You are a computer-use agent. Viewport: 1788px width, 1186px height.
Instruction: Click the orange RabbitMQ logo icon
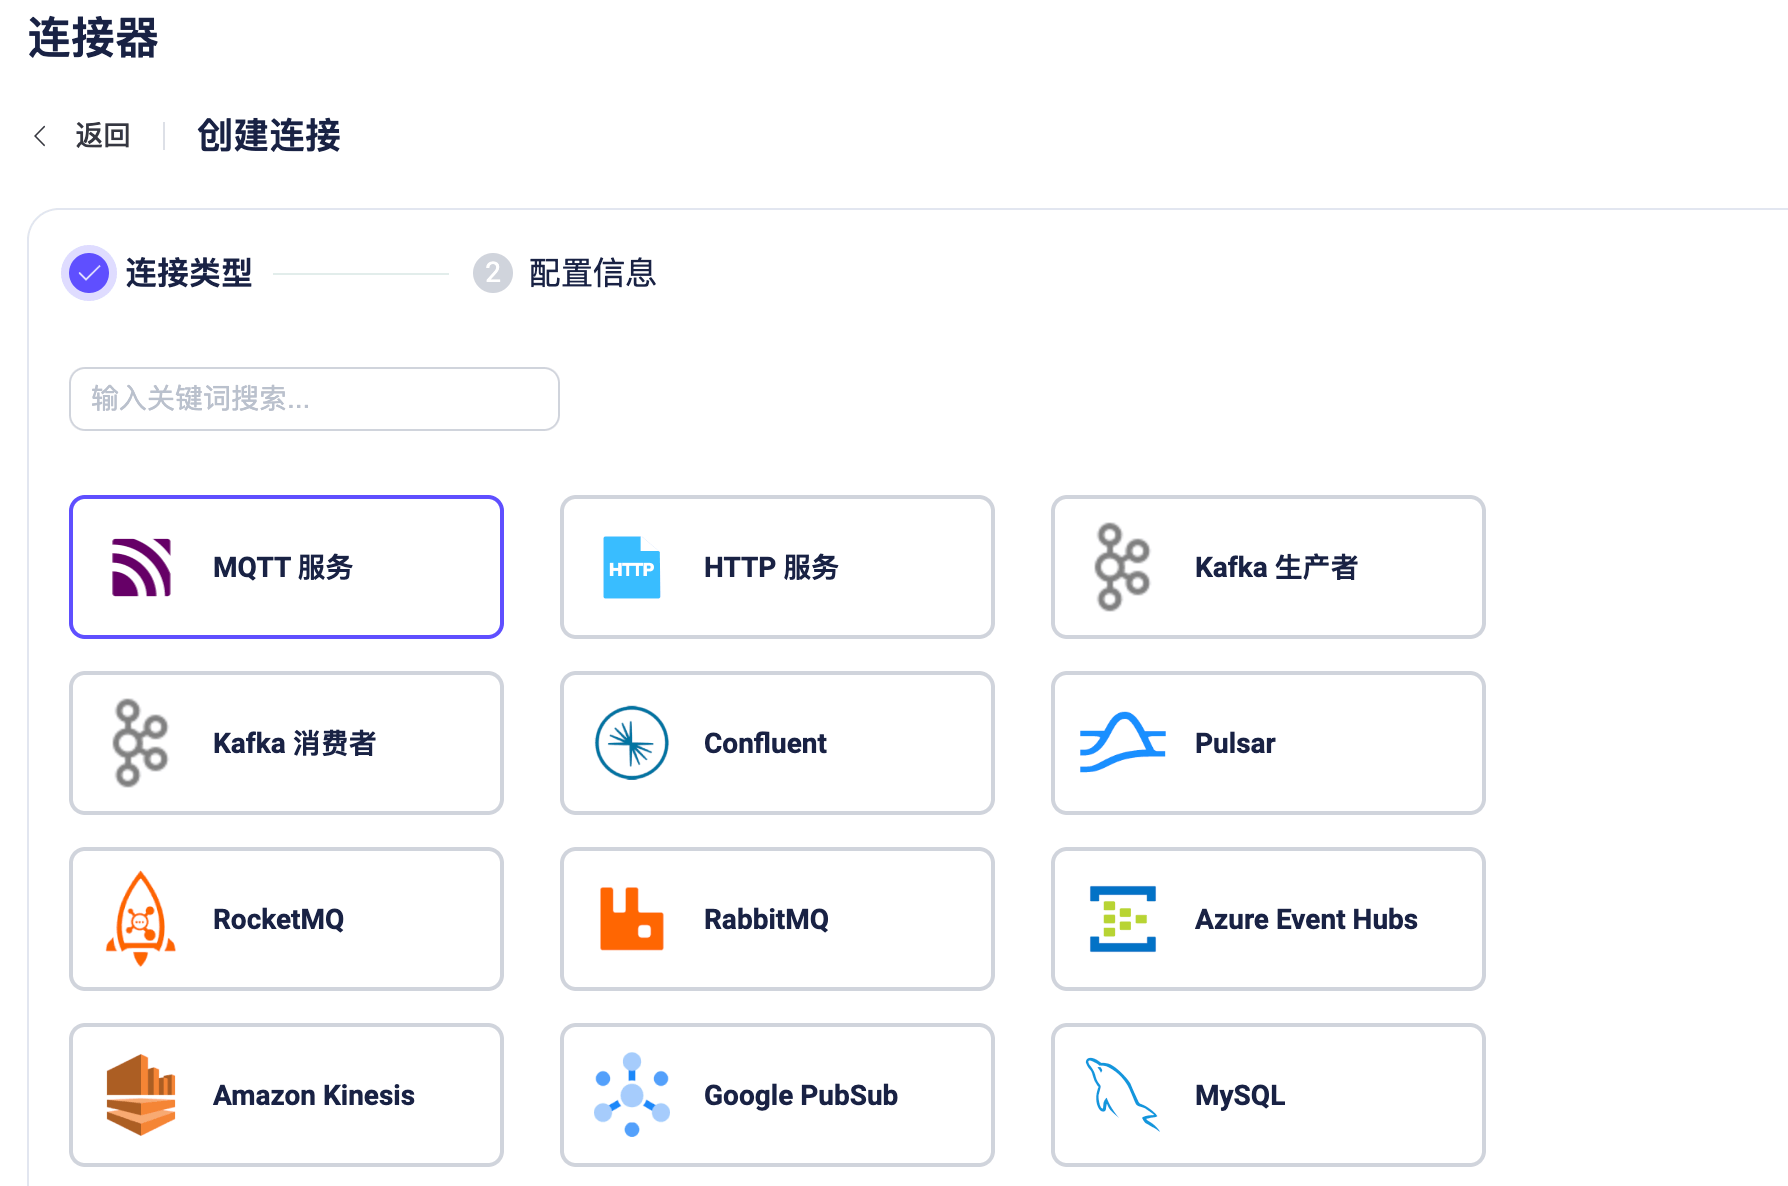click(x=631, y=919)
